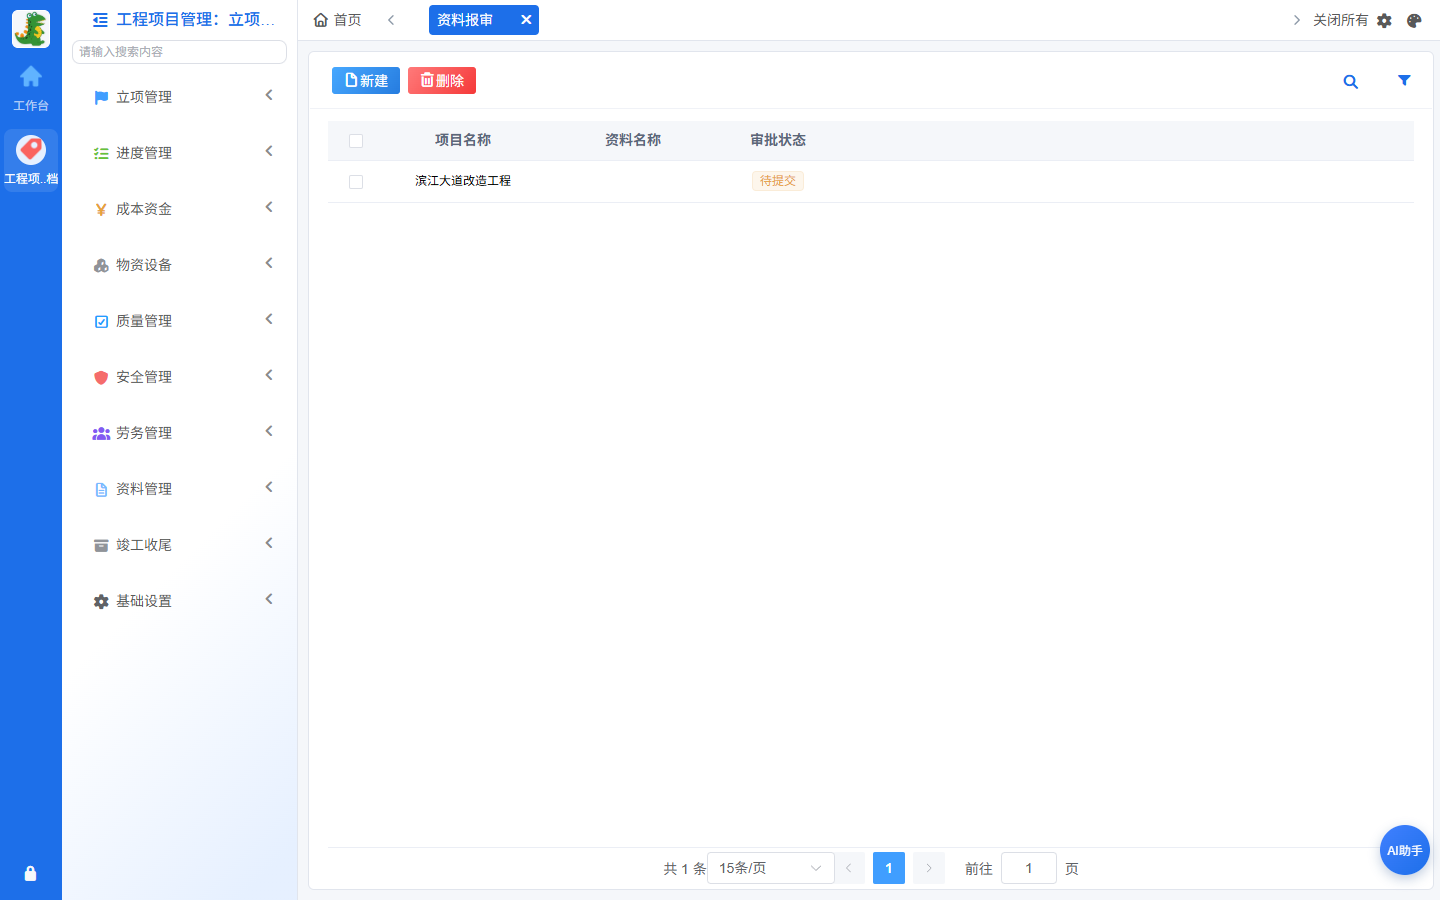The height and width of the screenshot is (900, 1440).
Task: Click the 审批状态 column header
Action: click(778, 140)
